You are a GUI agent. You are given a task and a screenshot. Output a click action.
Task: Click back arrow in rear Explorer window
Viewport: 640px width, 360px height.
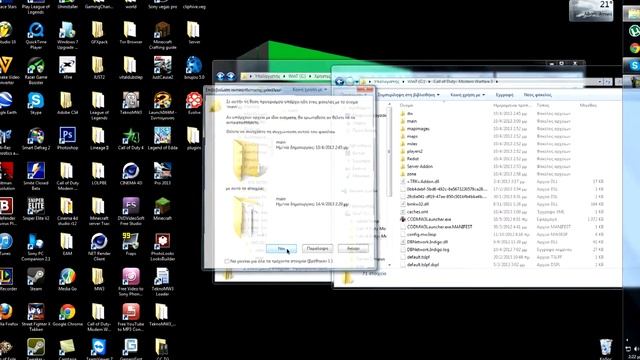[x=220, y=76]
